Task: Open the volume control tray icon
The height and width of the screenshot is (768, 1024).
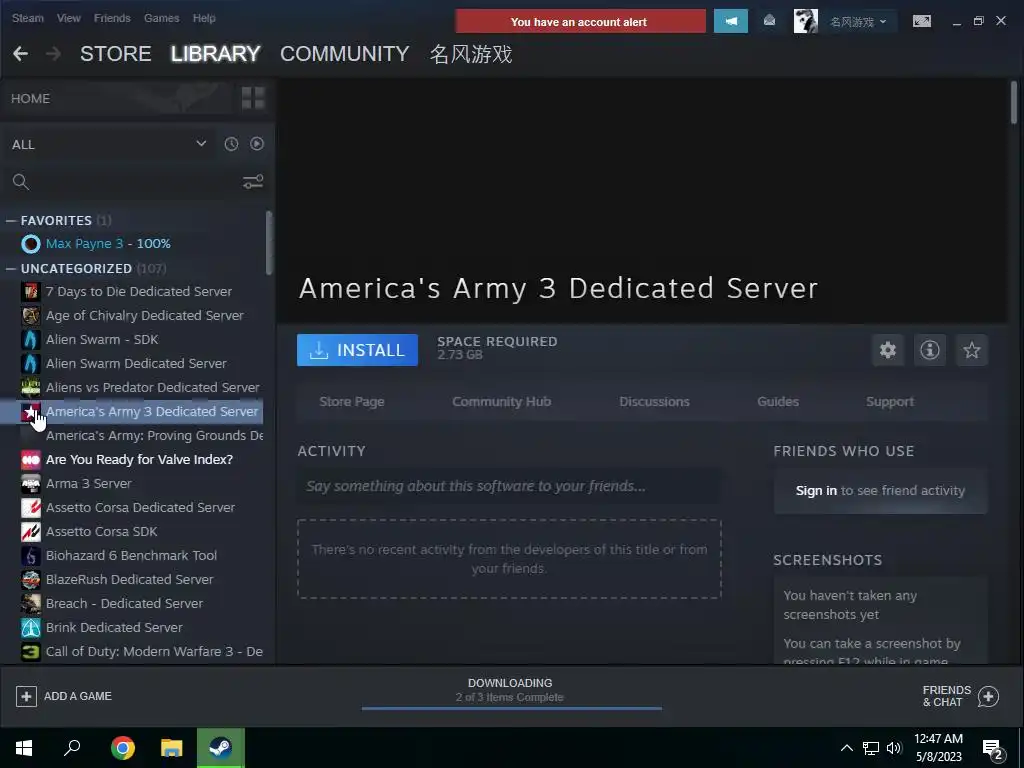Action: click(x=894, y=748)
